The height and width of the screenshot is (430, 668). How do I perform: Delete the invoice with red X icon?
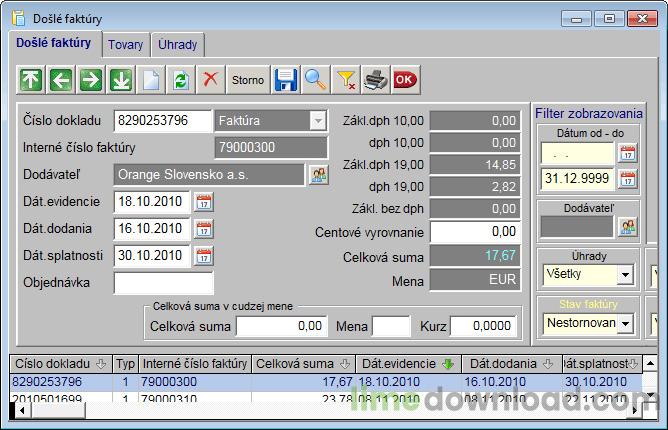(210, 79)
